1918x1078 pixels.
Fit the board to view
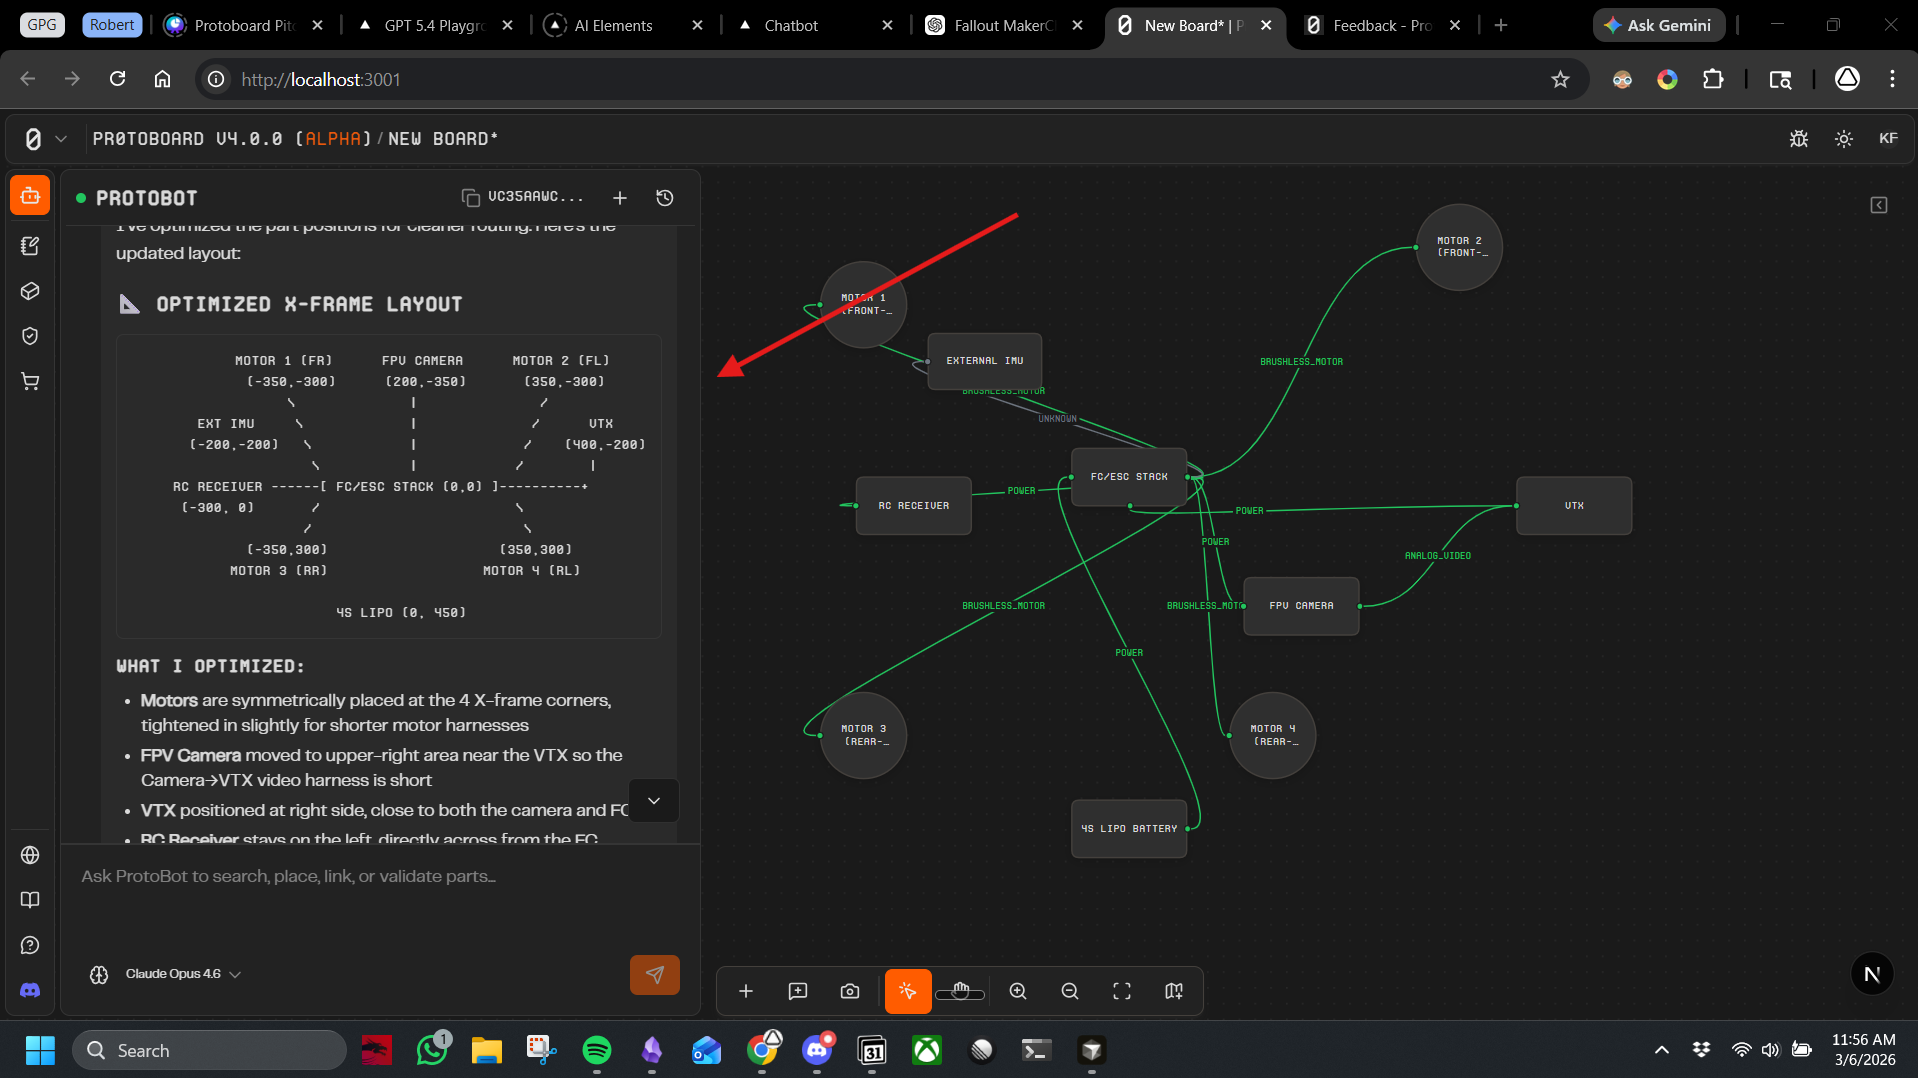click(1122, 991)
